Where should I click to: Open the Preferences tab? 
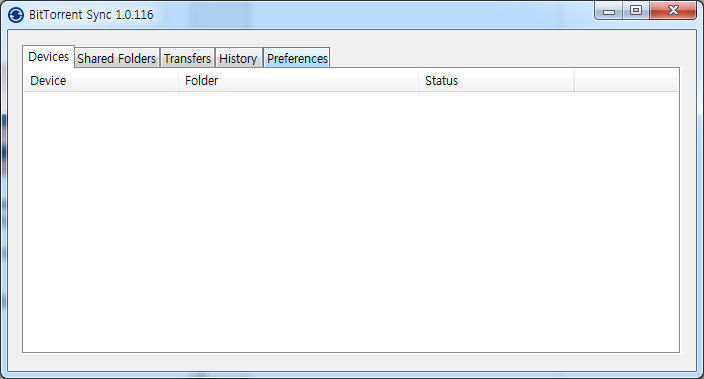click(297, 58)
